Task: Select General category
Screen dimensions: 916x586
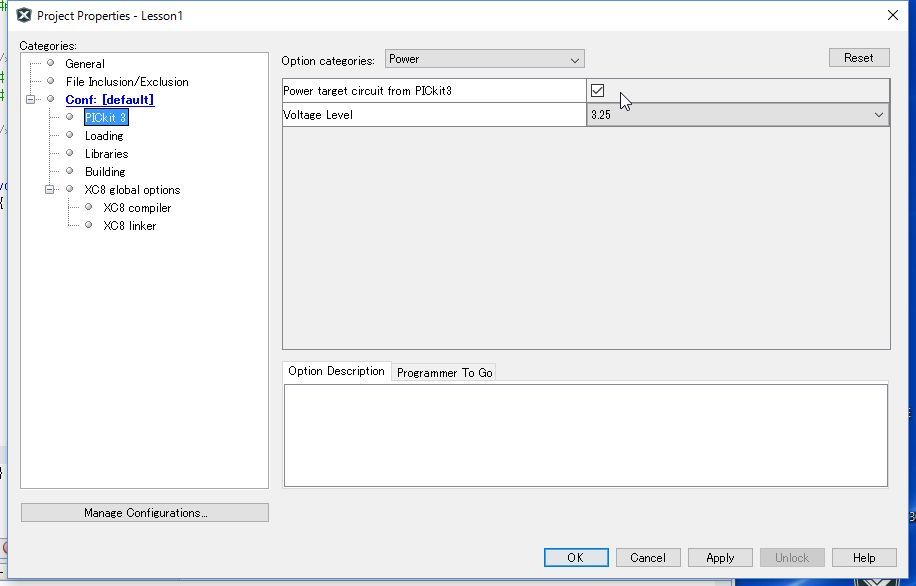Action: click(x=85, y=64)
